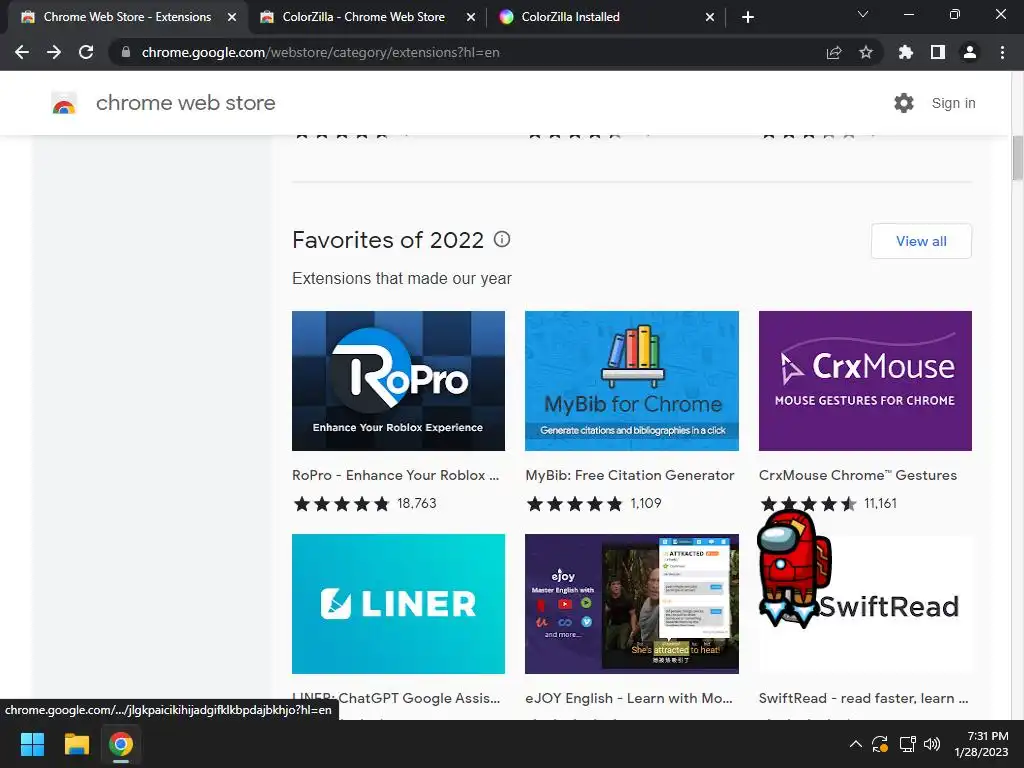
Task: Reload the current page
Action: 86,52
